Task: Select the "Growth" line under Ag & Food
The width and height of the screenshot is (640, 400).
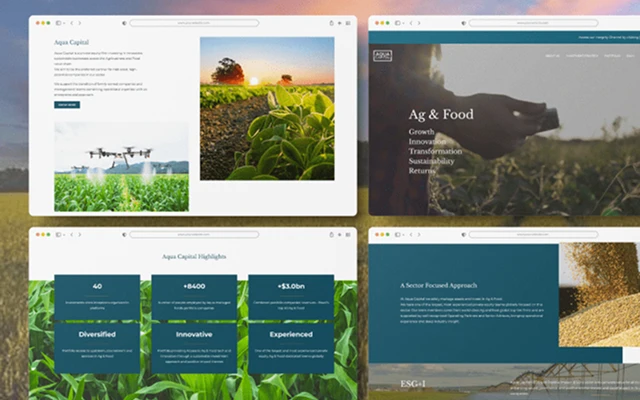Action: (422, 132)
